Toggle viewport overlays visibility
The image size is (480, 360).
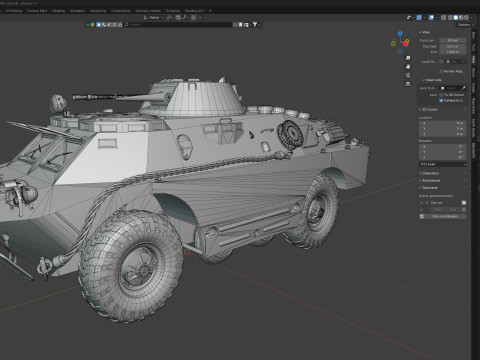click(431, 17)
